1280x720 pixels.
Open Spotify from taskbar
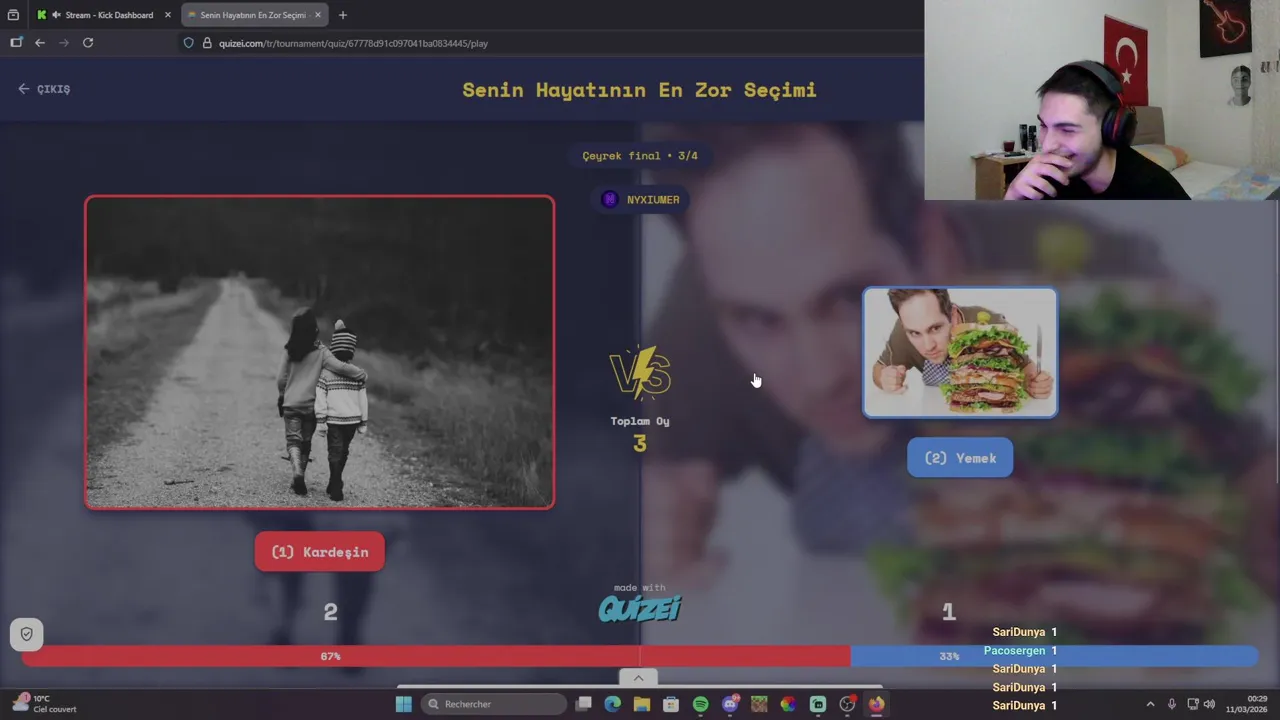click(x=701, y=704)
